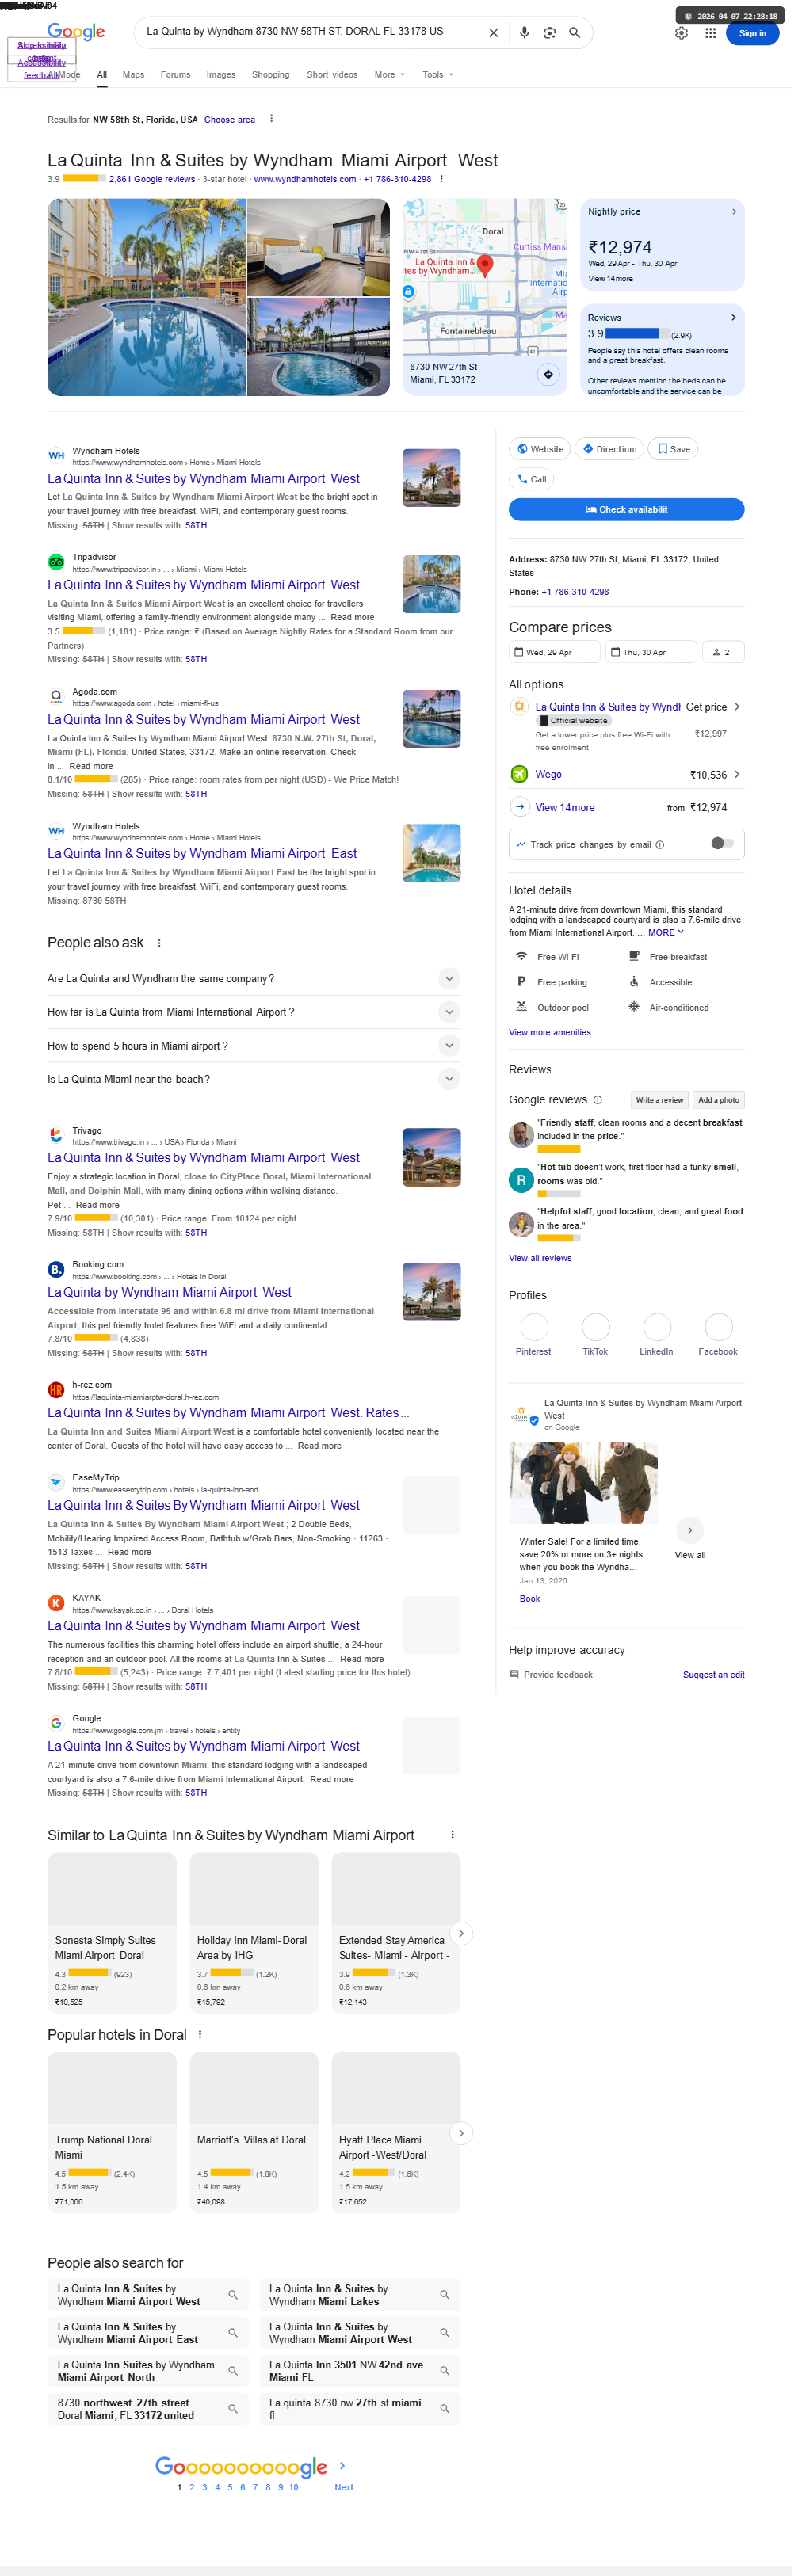Click info icon beside Google reviews

point(598,1099)
